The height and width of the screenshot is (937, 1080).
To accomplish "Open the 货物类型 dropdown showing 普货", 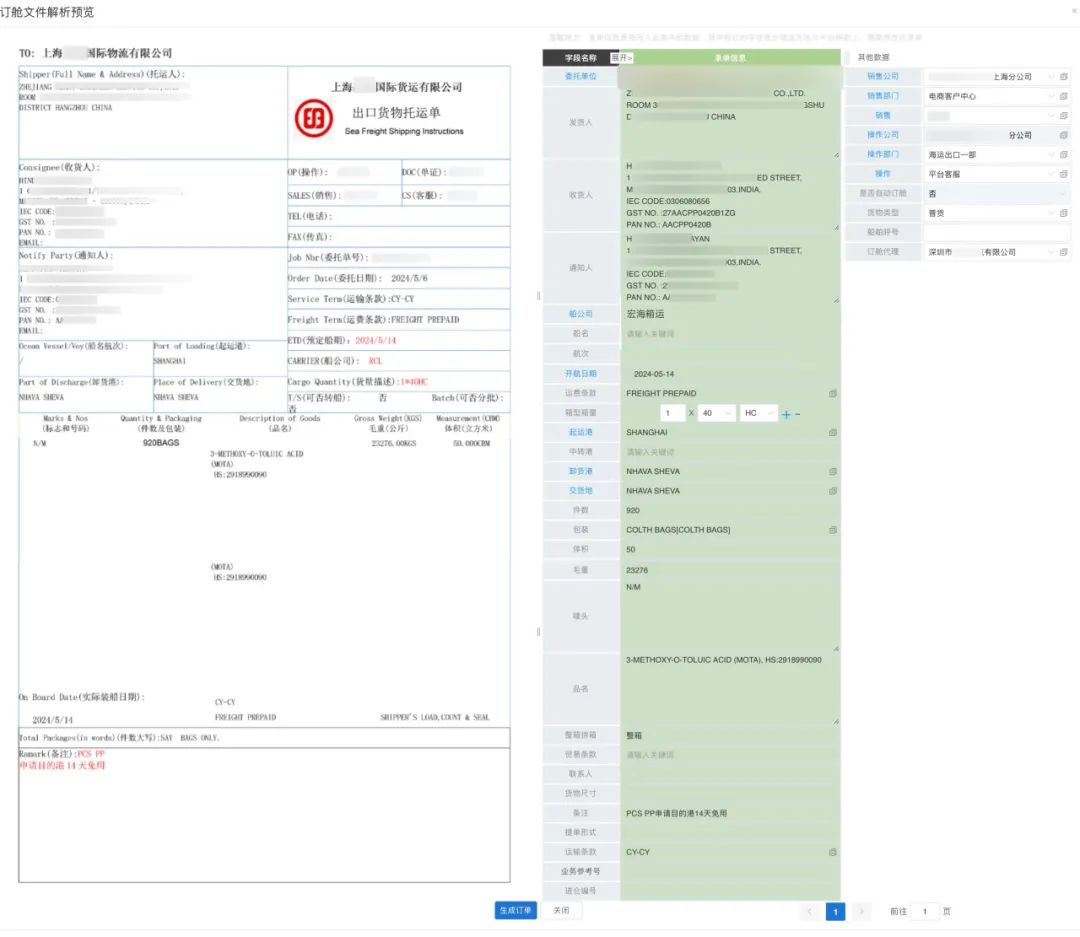I will pyautogui.click(x=995, y=212).
